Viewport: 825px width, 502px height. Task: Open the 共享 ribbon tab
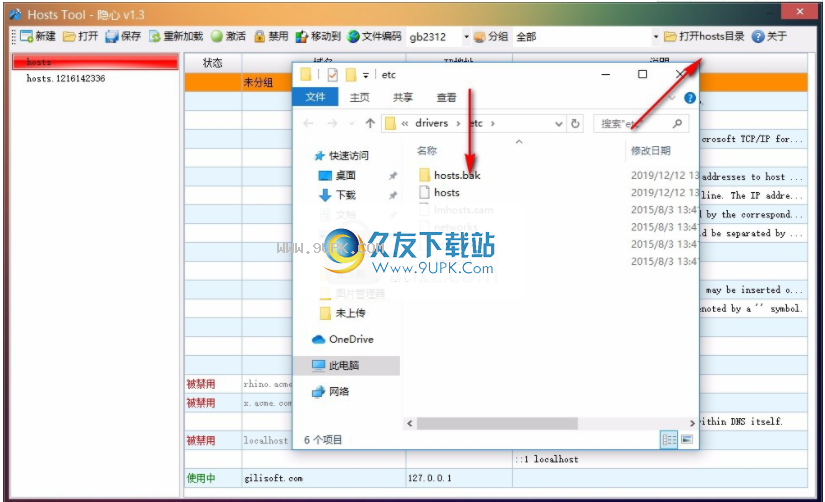coord(403,97)
